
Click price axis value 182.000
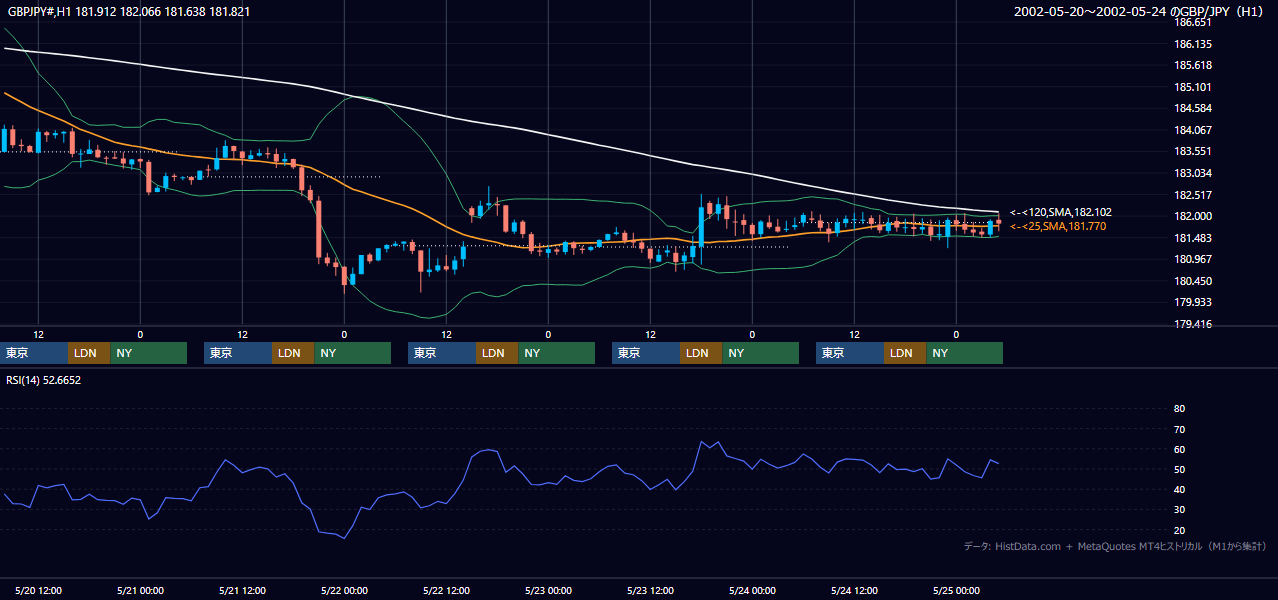coord(1192,216)
